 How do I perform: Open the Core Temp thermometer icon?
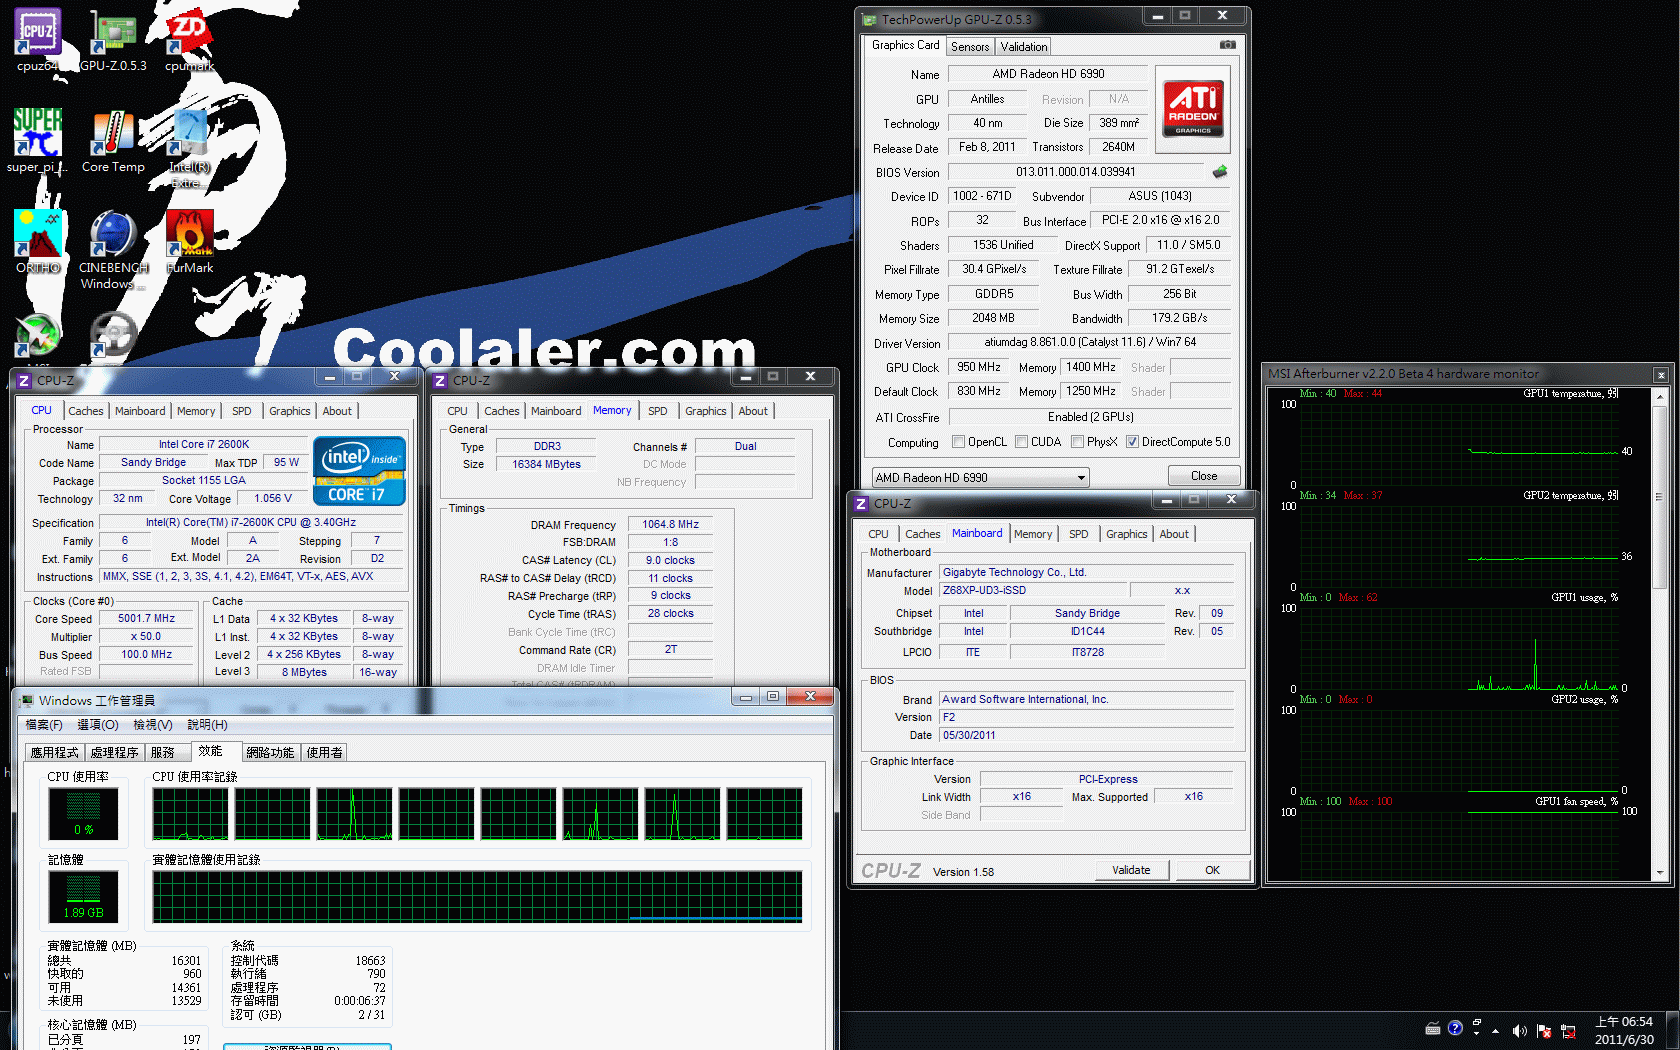113,141
